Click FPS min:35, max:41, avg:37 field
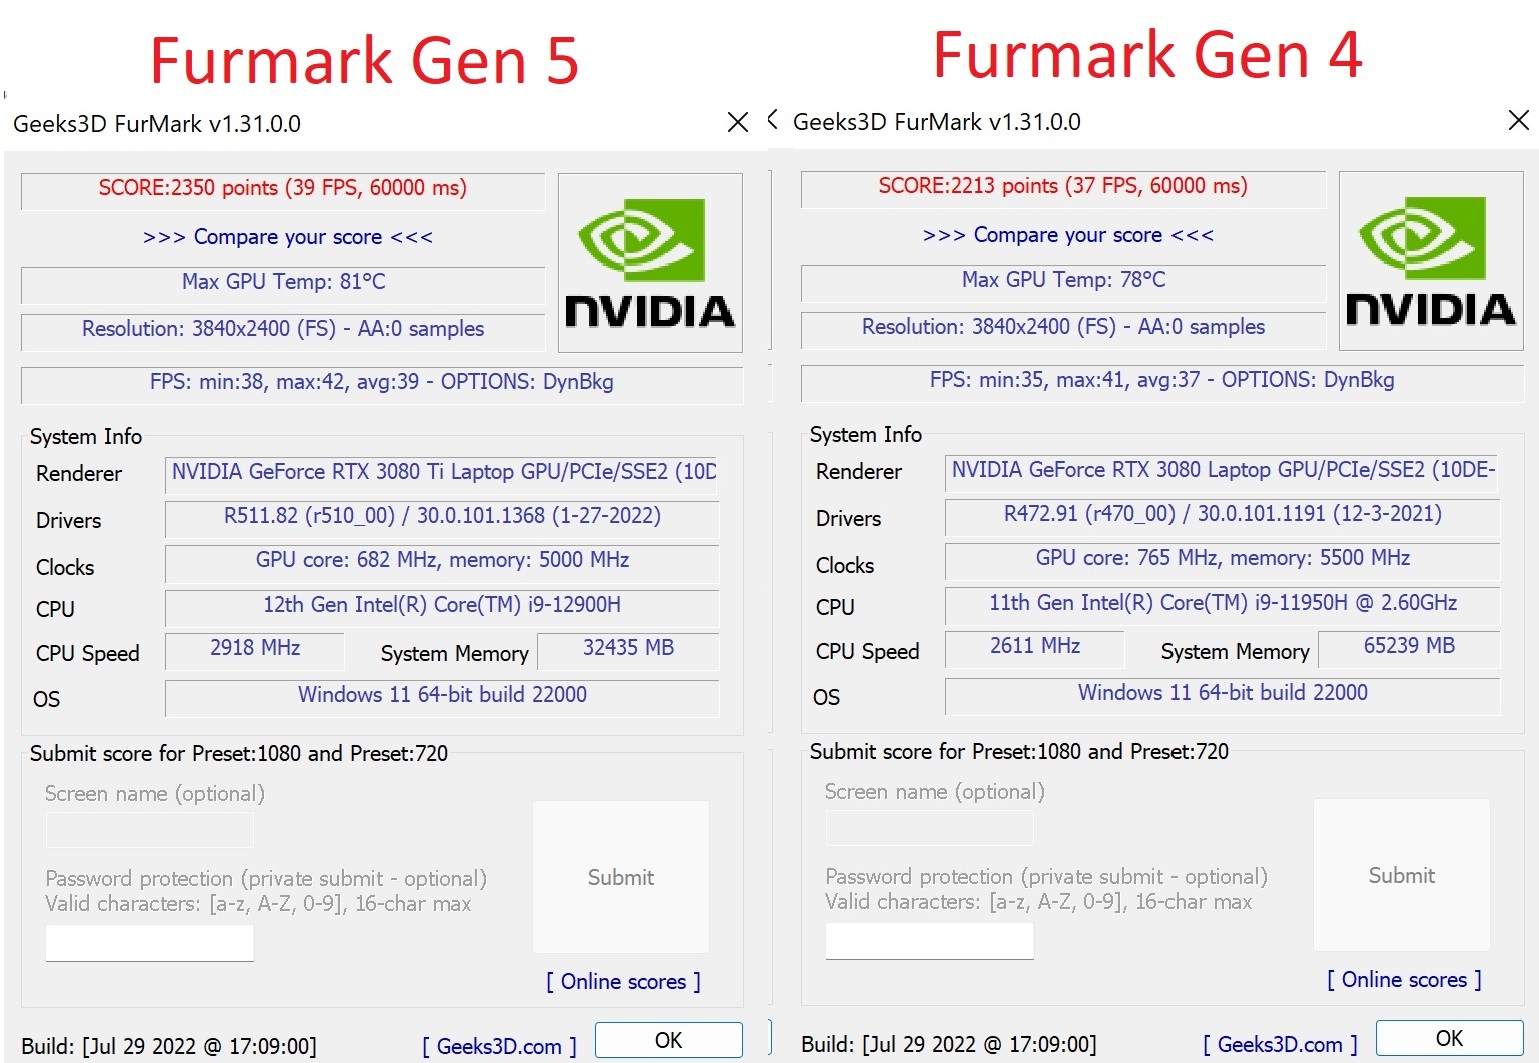Image resolution: width=1539 pixels, height=1063 pixels. click(1162, 382)
